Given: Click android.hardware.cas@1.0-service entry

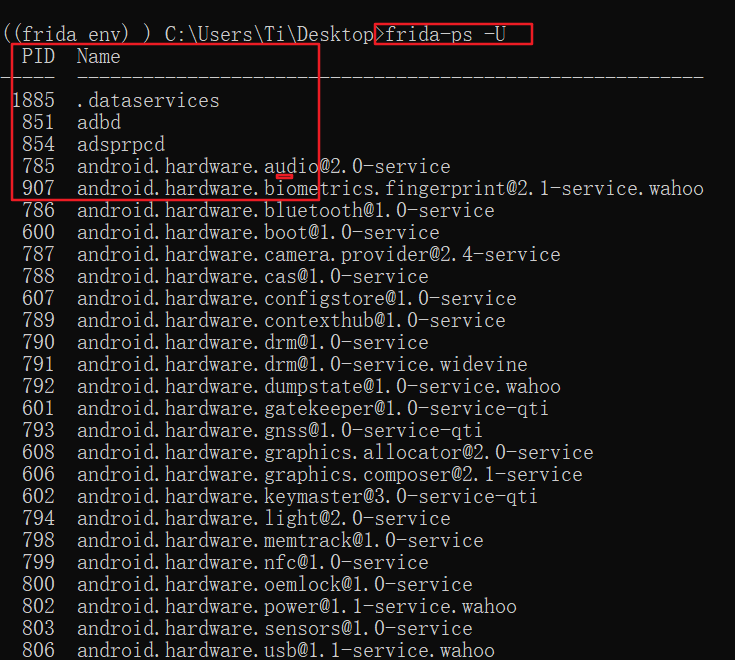Looking at the screenshot, I should 253,277.
